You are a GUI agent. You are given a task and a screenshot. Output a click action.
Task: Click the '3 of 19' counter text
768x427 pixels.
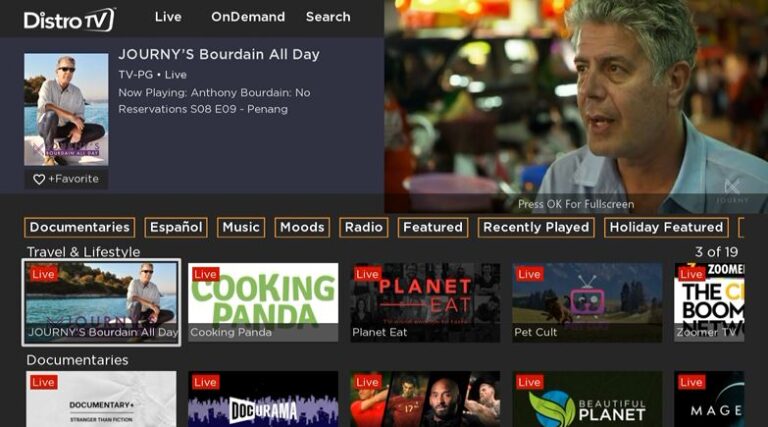click(x=716, y=252)
